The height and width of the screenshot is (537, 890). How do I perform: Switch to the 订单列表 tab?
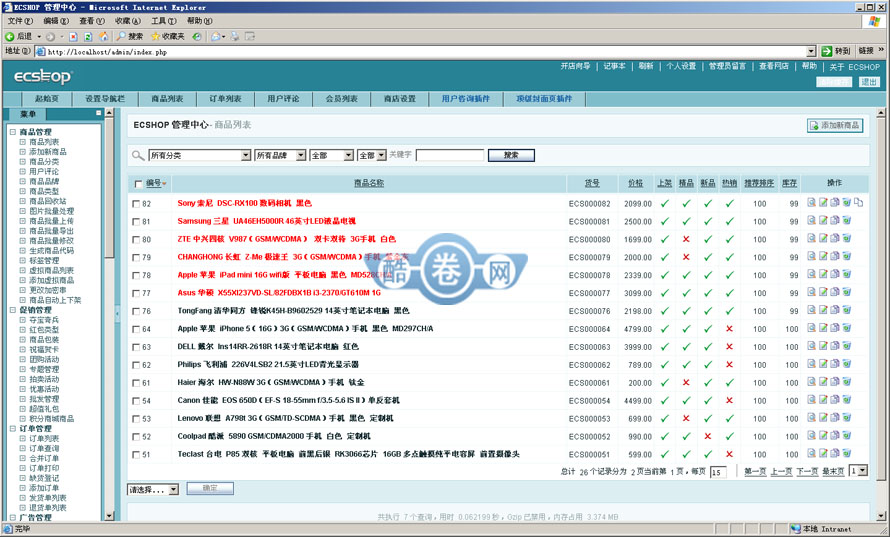point(225,99)
